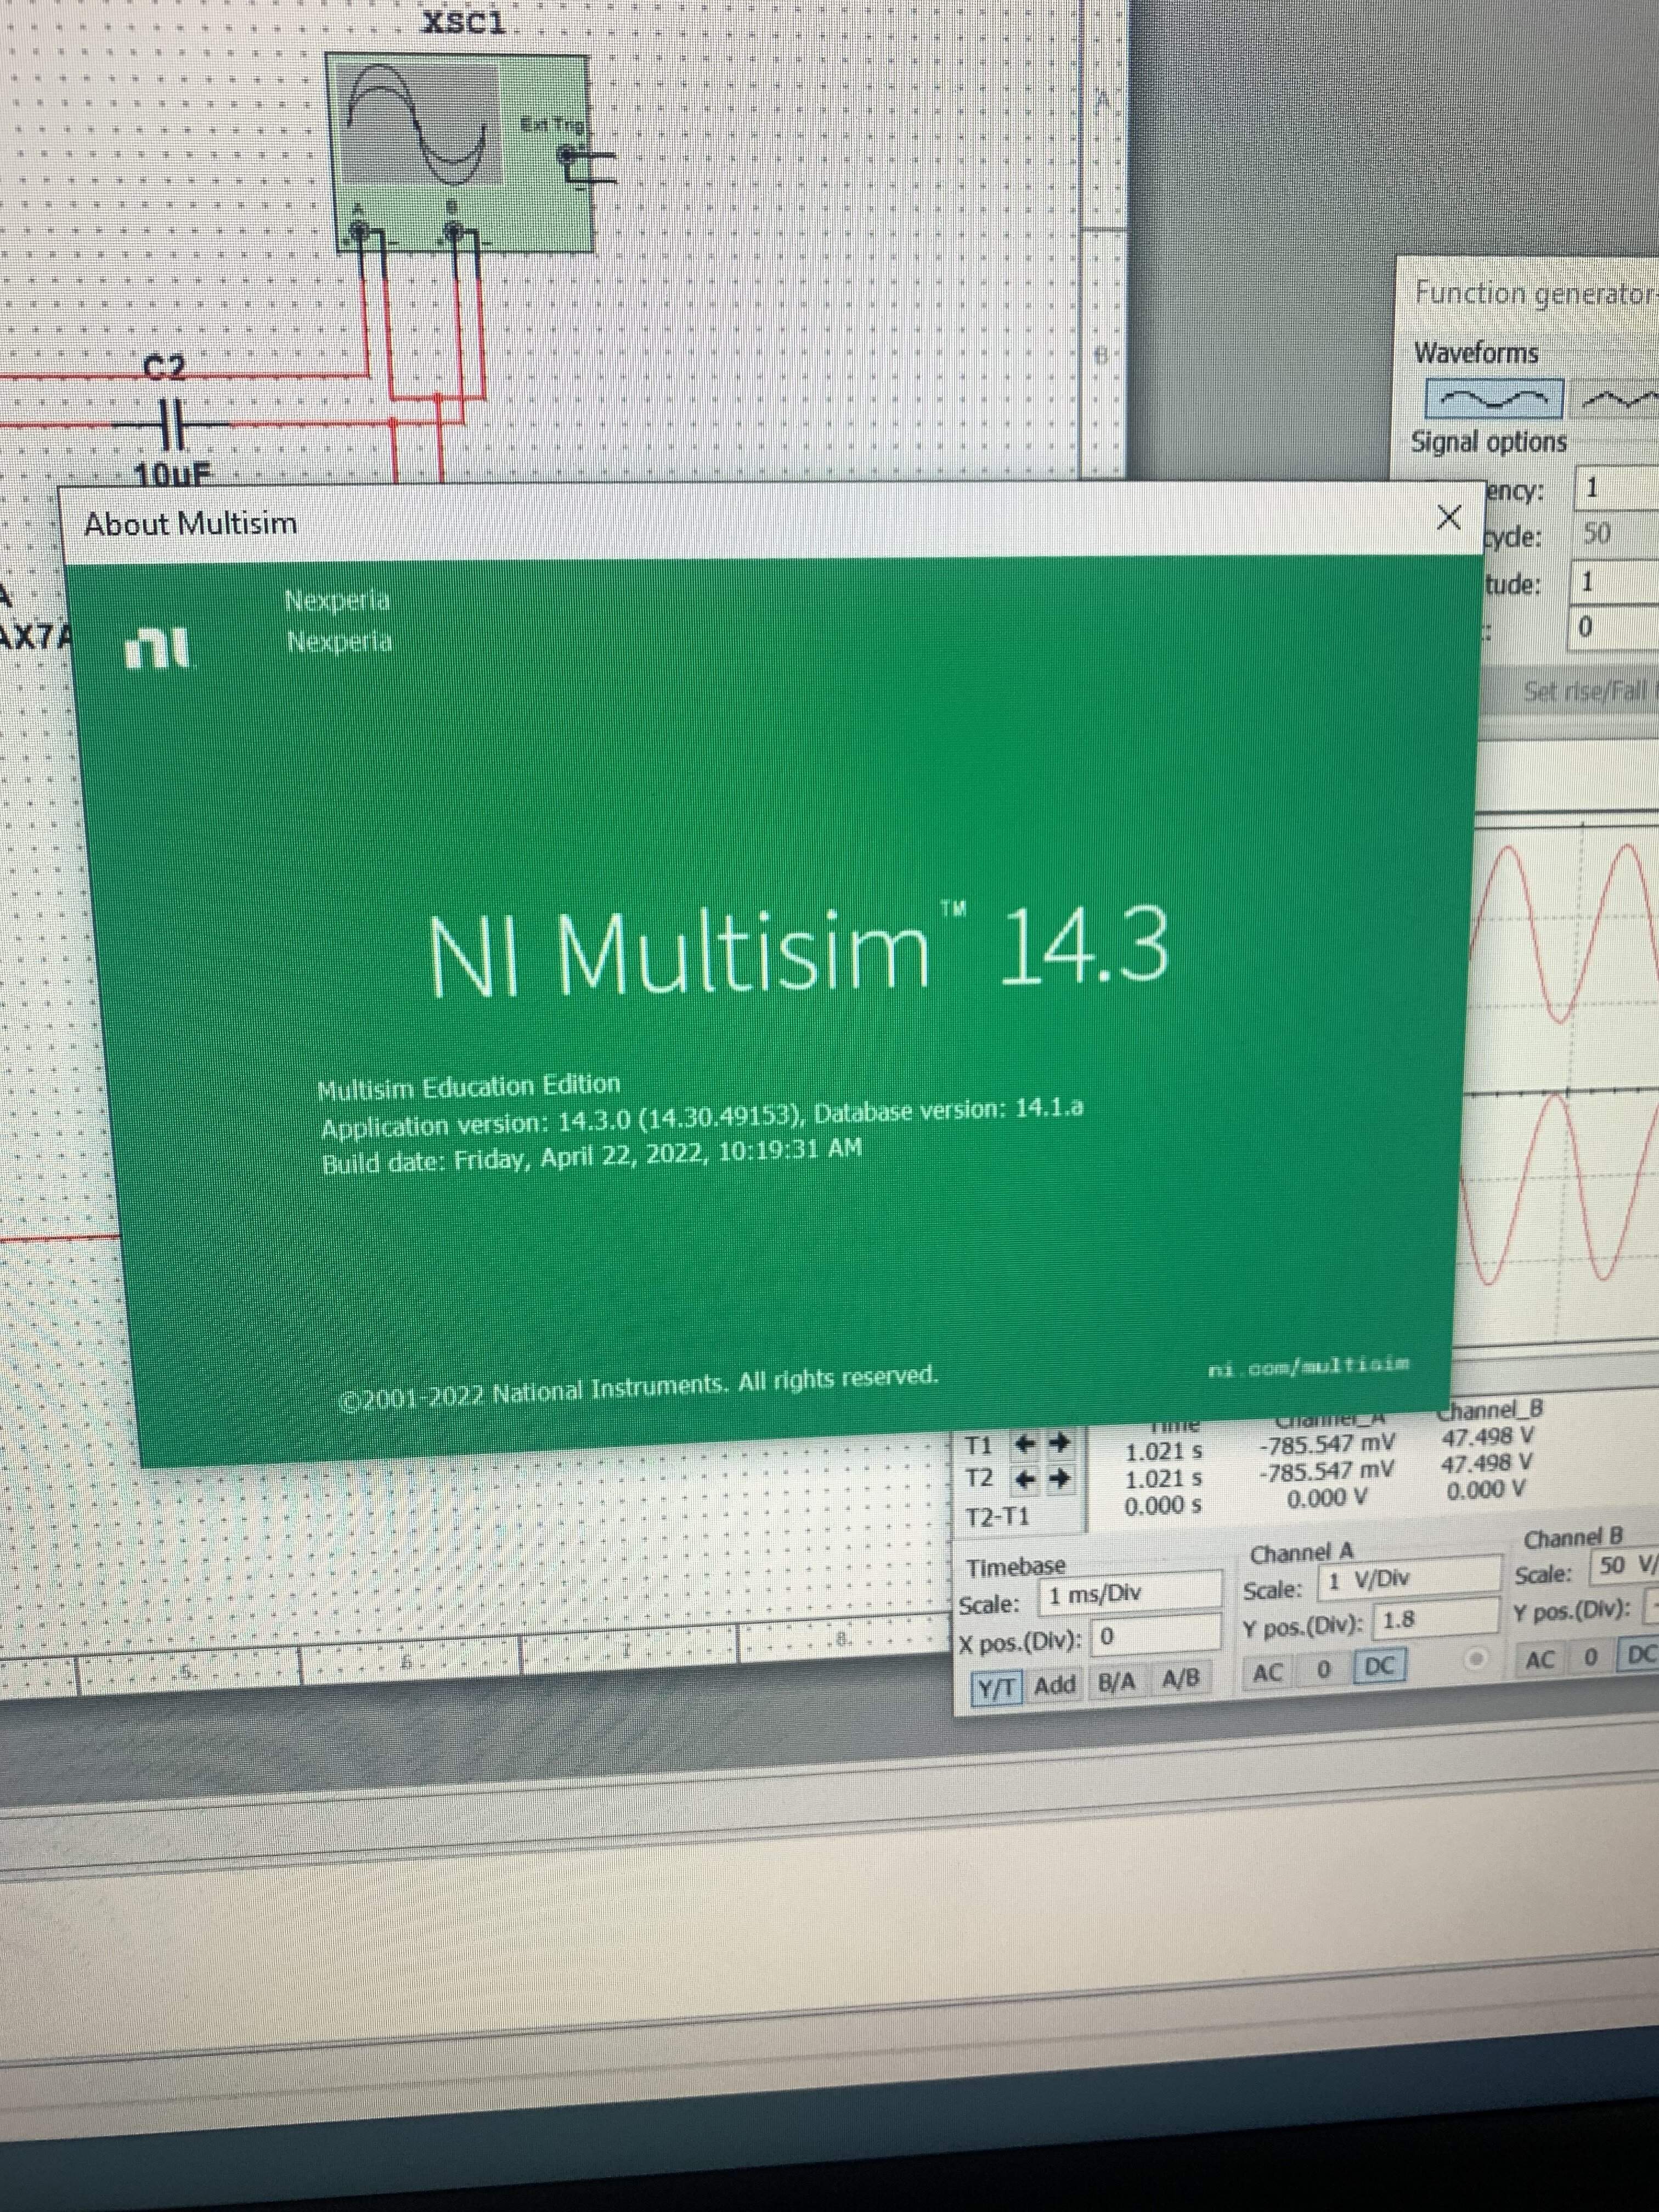Click 'Multisim Education Edition' text
Image resolution: width=1659 pixels, height=2212 pixels.
(468, 1087)
